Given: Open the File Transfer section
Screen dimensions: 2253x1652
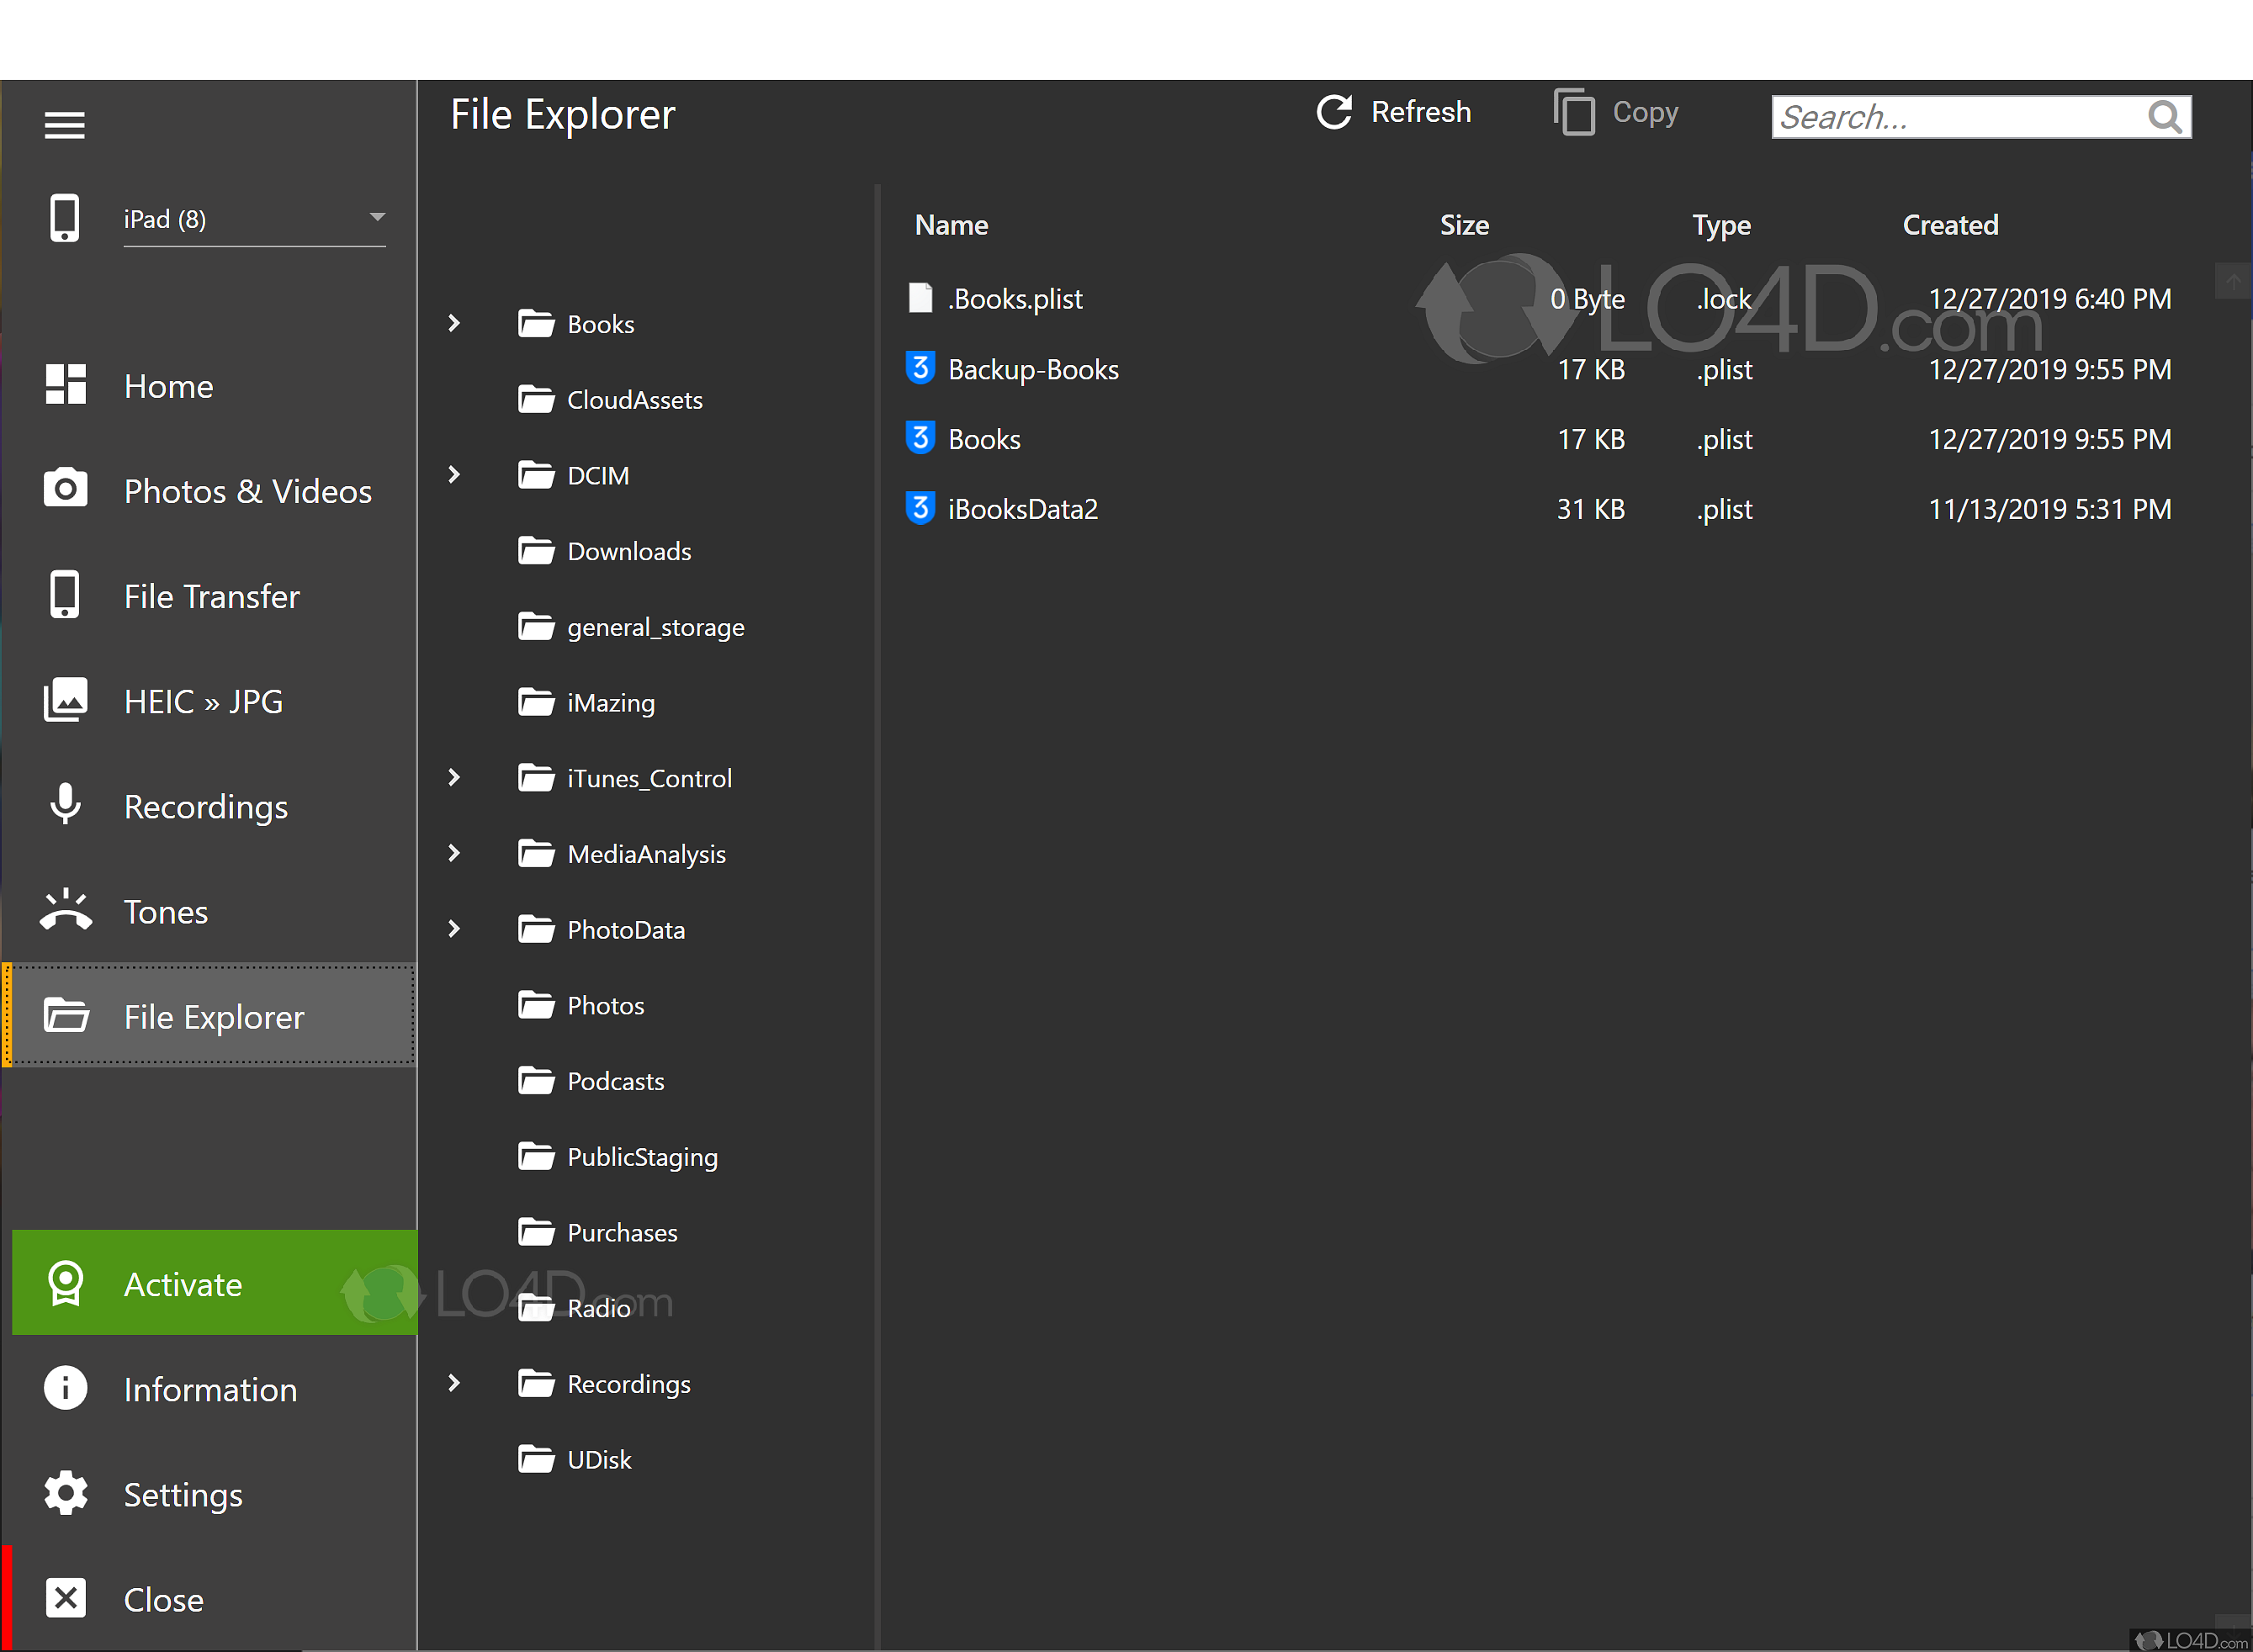Looking at the screenshot, I should [x=64, y=595].
